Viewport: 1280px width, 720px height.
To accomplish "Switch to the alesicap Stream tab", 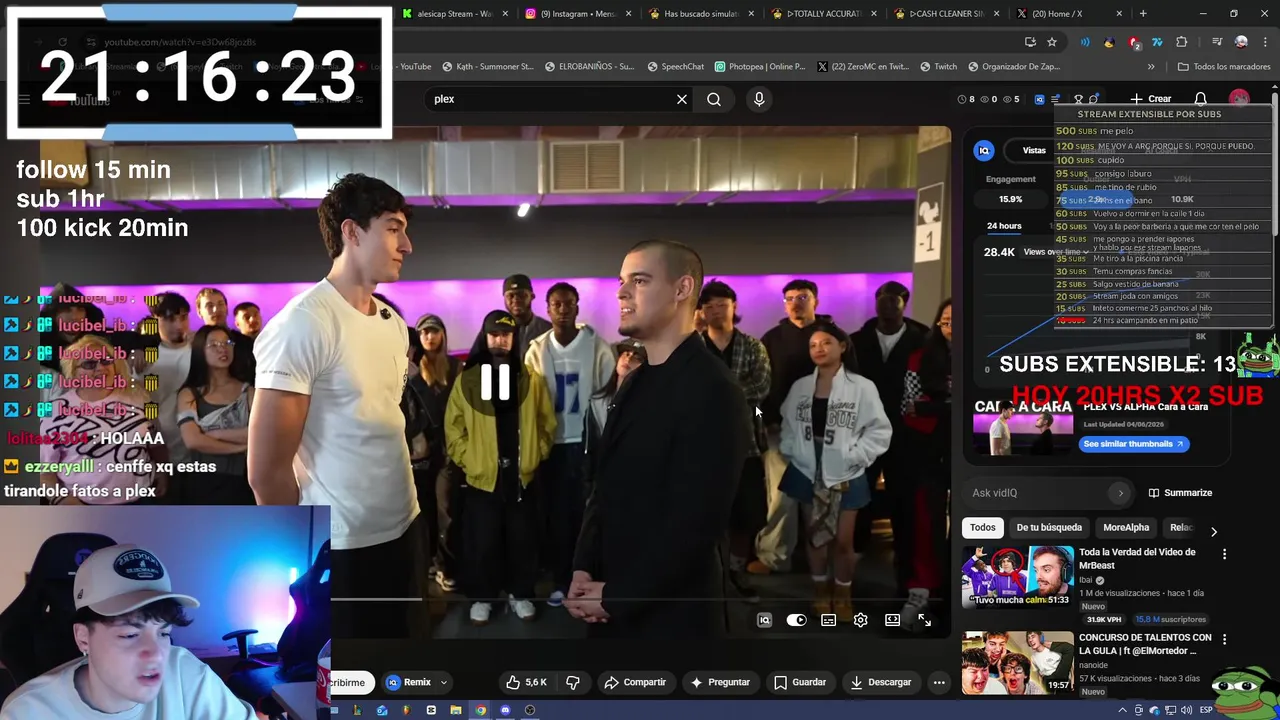I will tap(455, 13).
